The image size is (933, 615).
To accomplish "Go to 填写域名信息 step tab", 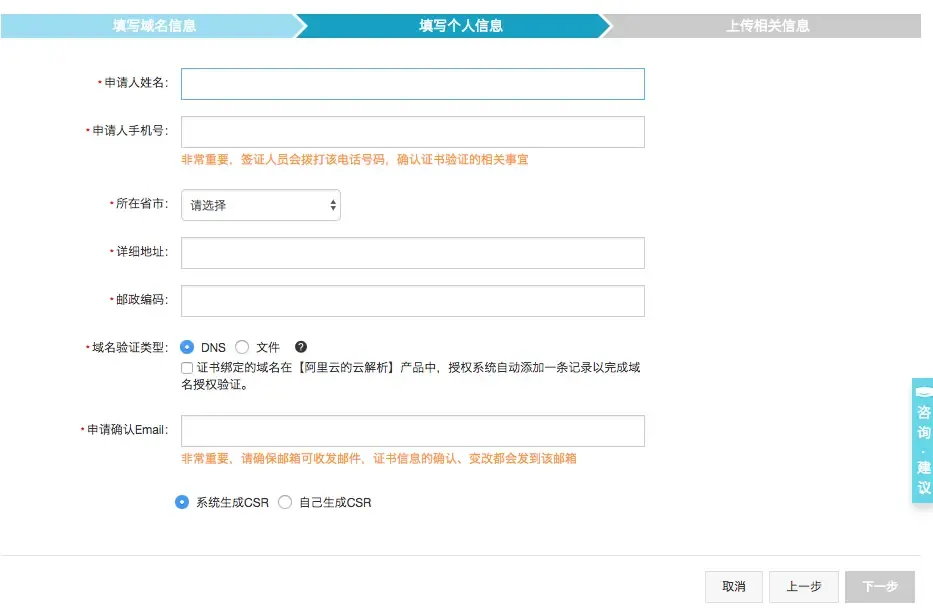I will (154, 26).
